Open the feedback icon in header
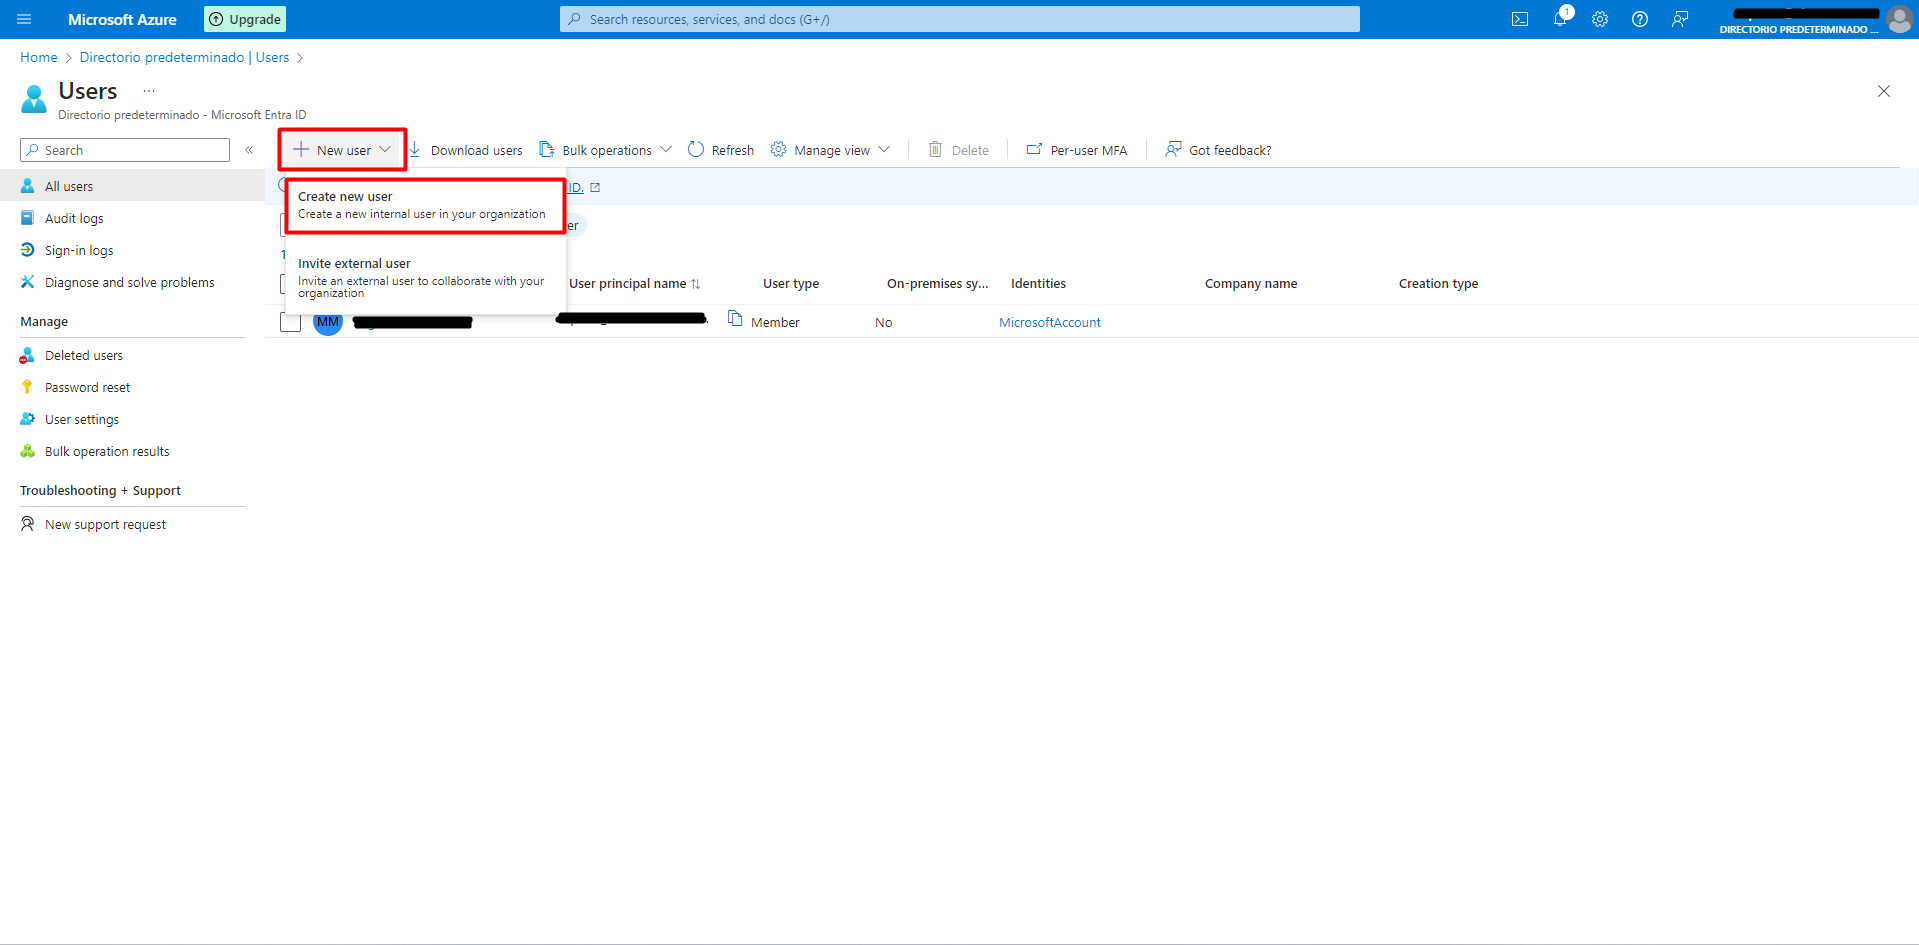Screen dimensions: 1919x945 coord(1680,19)
